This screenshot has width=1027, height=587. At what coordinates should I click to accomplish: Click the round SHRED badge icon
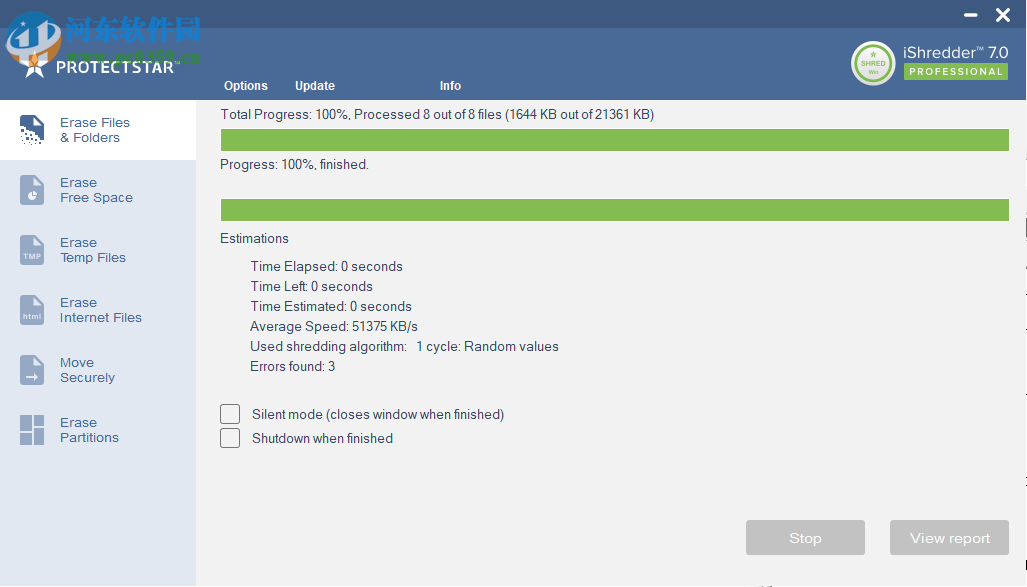(x=873, y=63)
